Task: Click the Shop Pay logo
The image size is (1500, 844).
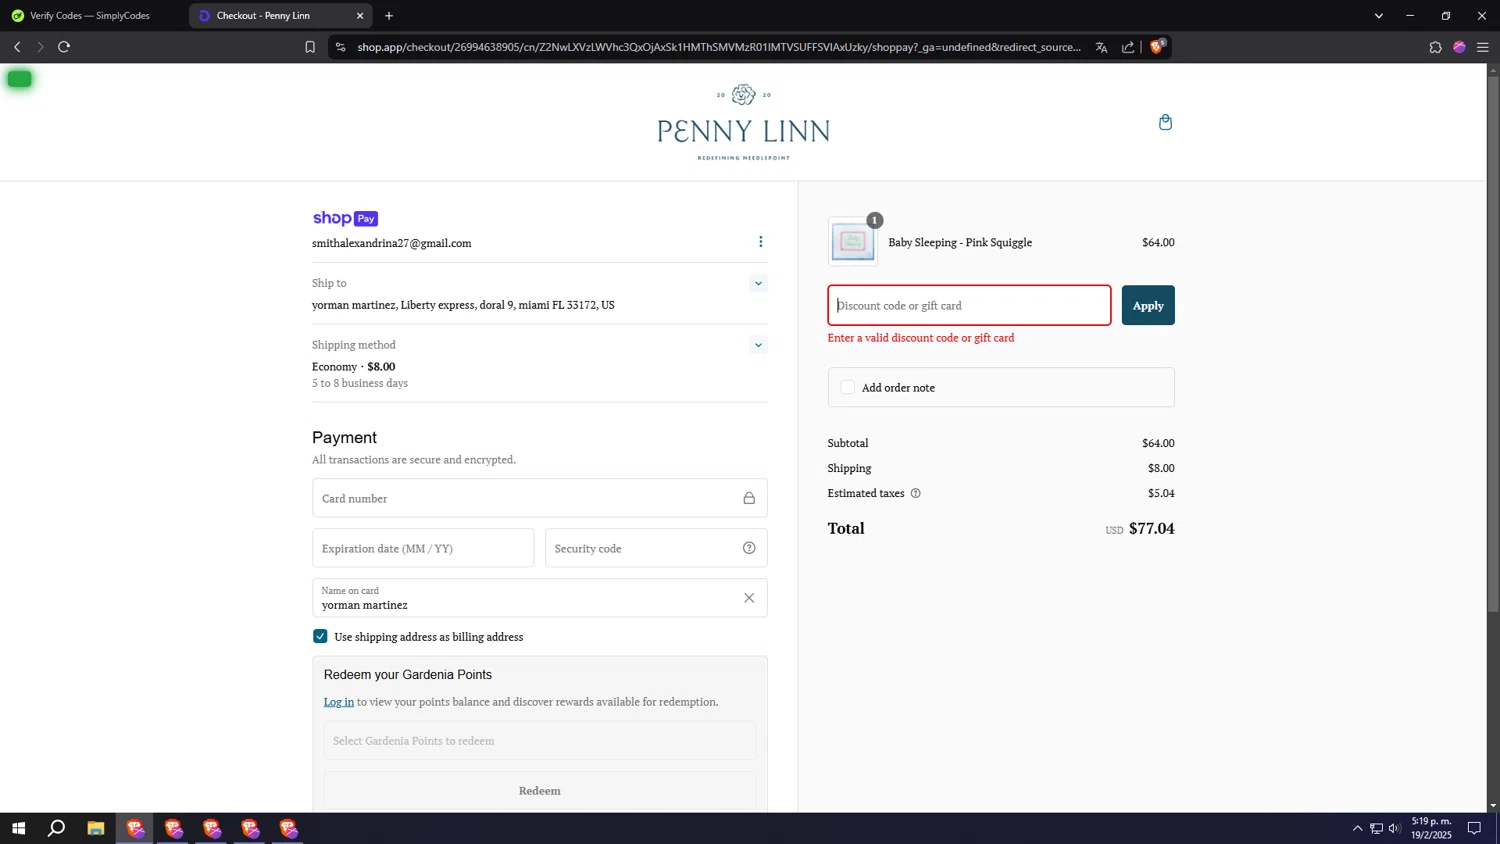Action: [345, 218]
